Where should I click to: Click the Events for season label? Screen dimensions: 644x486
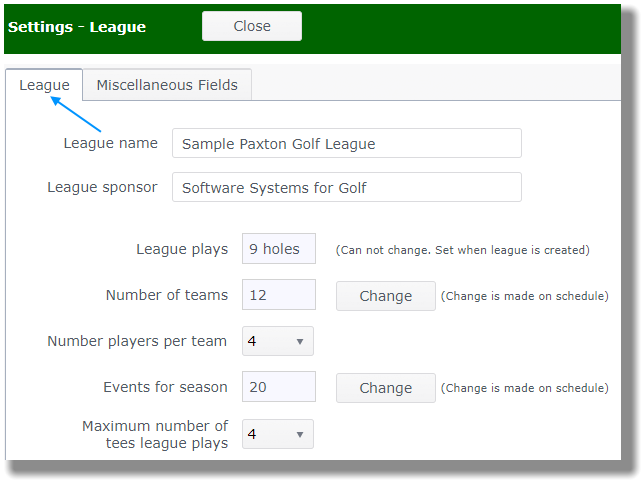point(165,387)
